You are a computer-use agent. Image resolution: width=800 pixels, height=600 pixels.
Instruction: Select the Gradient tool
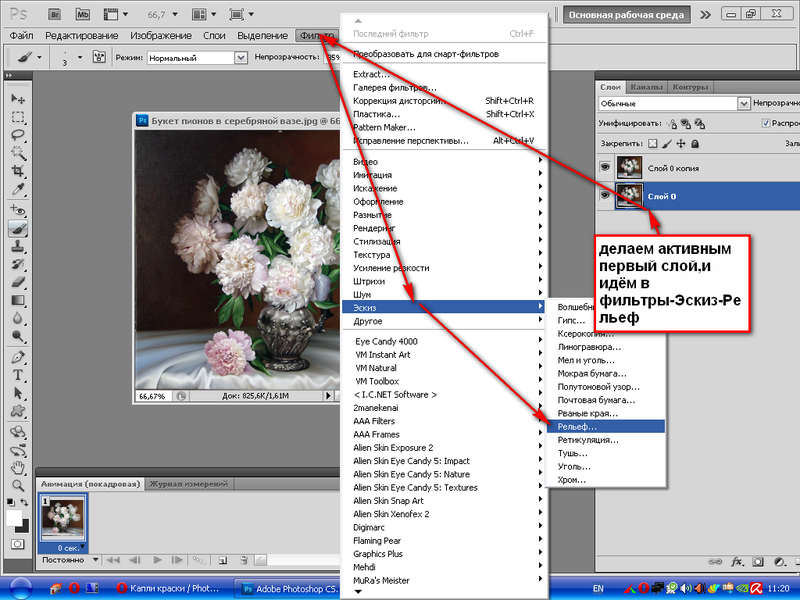click(x=18, y=300)
